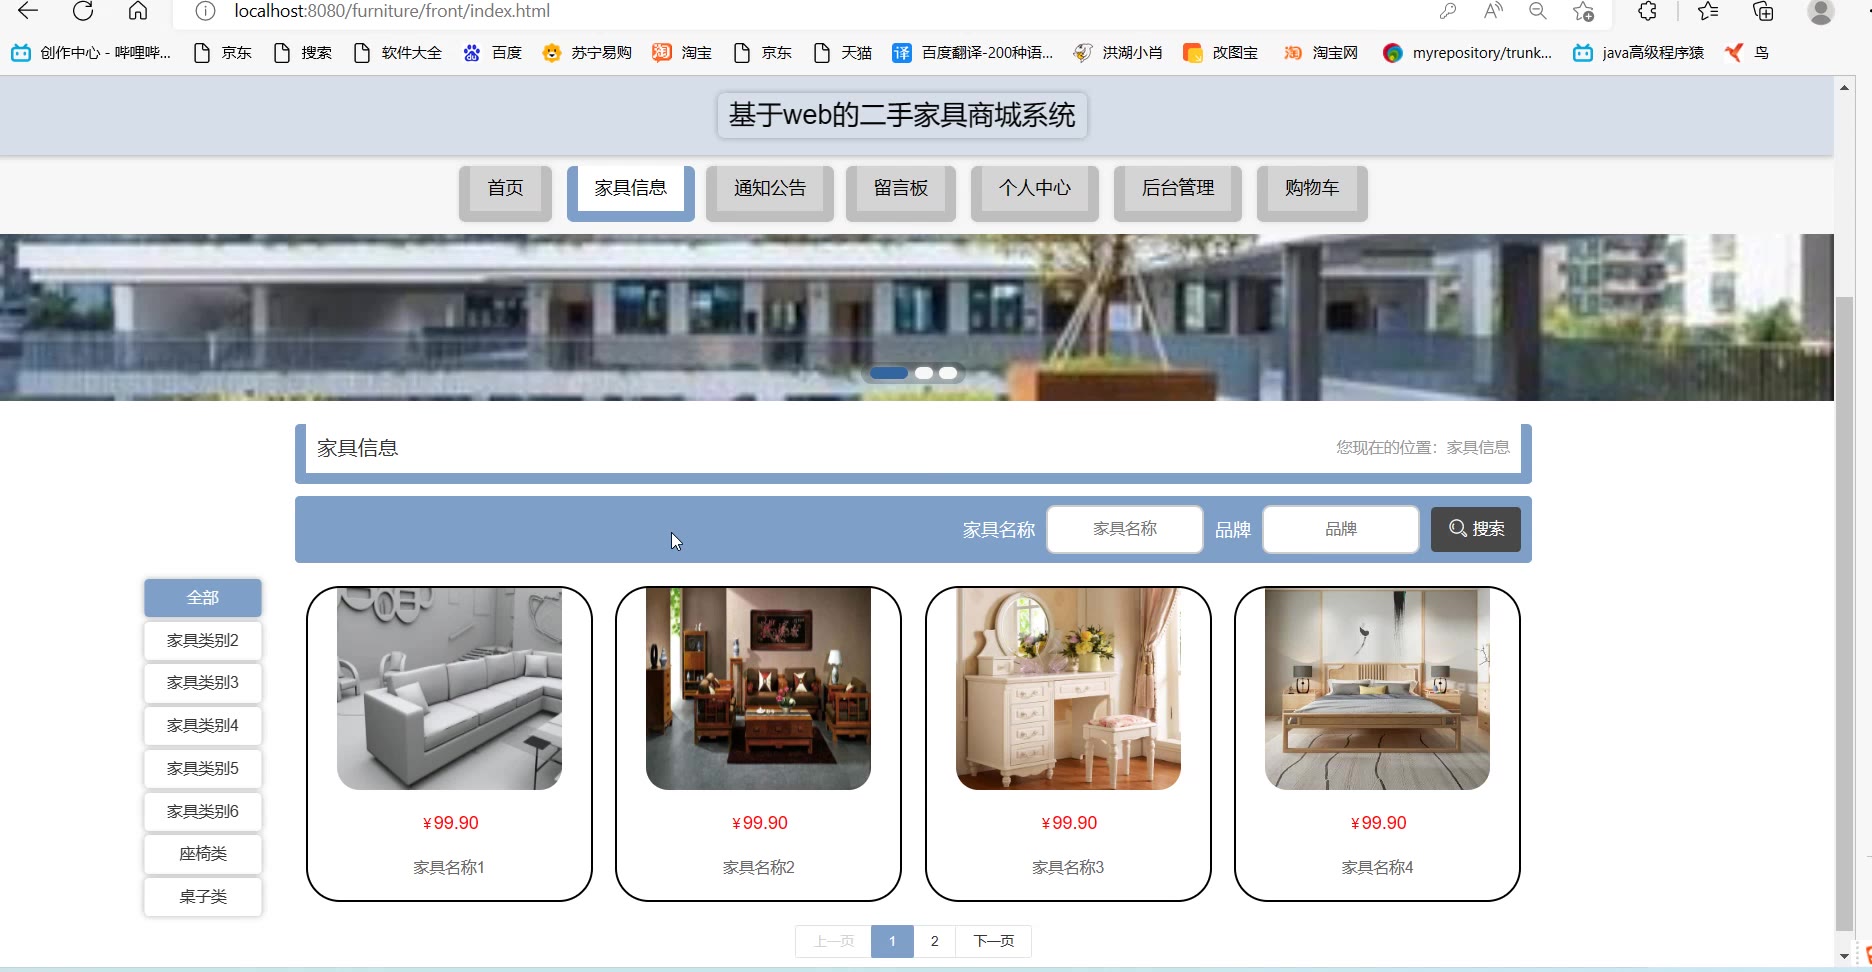This screenshot has height=972, width=1872.
Task: Open the 购物车 navigation tab
Action: [x=1311, y=192]
